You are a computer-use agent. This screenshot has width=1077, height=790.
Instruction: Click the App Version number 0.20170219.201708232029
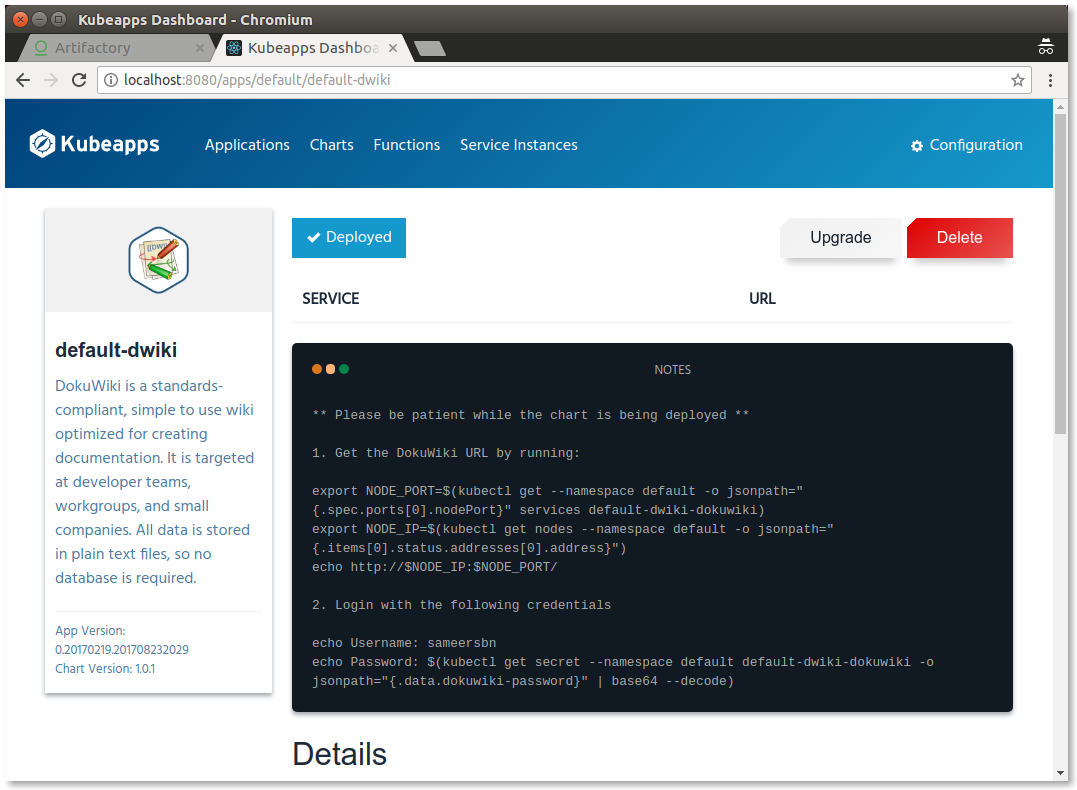click(122, 650)
